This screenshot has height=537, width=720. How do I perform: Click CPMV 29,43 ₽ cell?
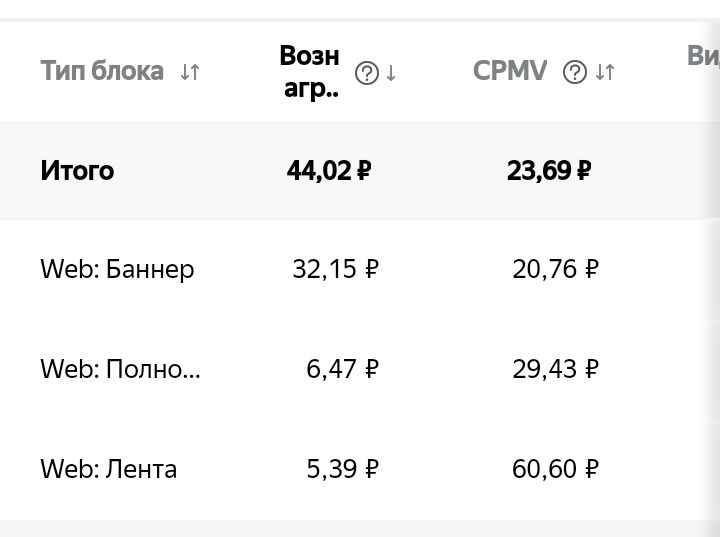[556, 369]
